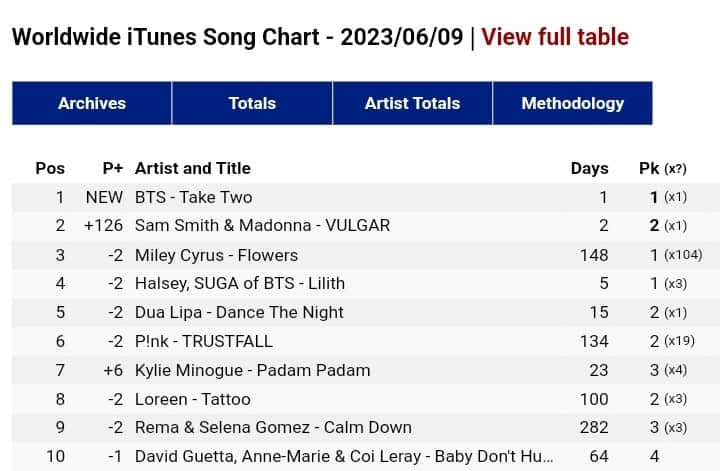
Task: Open the View full table link
Action: pos(555,38)
